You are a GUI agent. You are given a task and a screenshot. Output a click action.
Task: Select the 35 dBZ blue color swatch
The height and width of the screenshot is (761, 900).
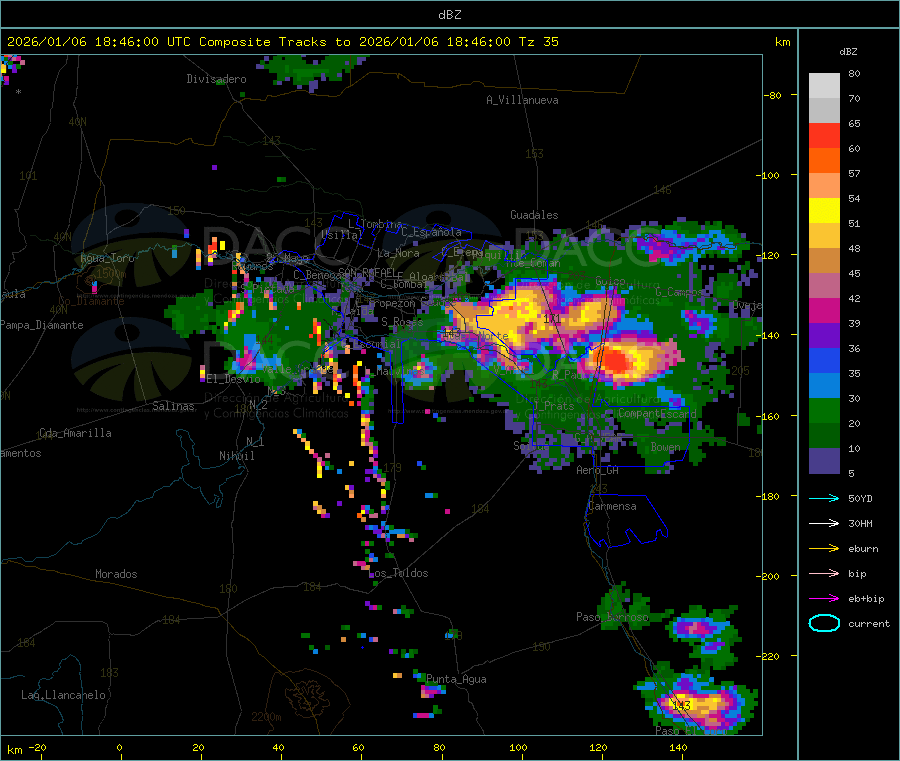(x=824, y=385)
